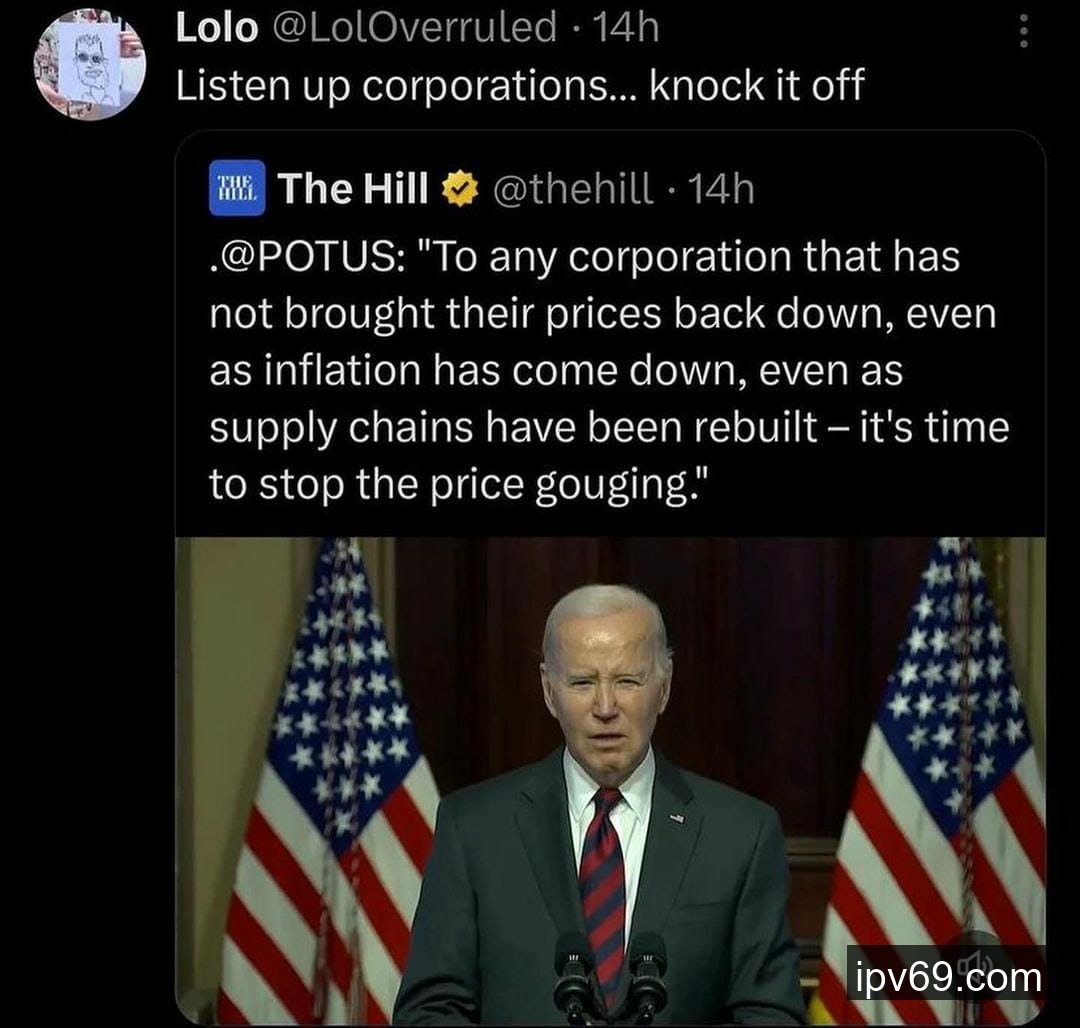Screen dimensions: 1080x1028
Task: Click the 'Listen up corporations' tweet text
Action: click(519, 86)
